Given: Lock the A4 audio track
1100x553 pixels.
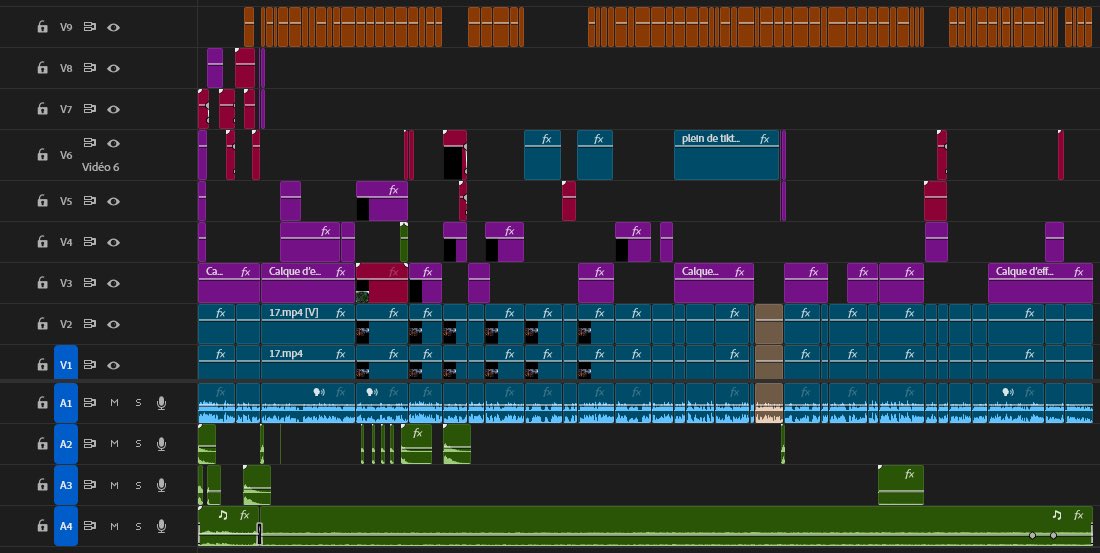Looking at the screenshot, I should 43,526.
